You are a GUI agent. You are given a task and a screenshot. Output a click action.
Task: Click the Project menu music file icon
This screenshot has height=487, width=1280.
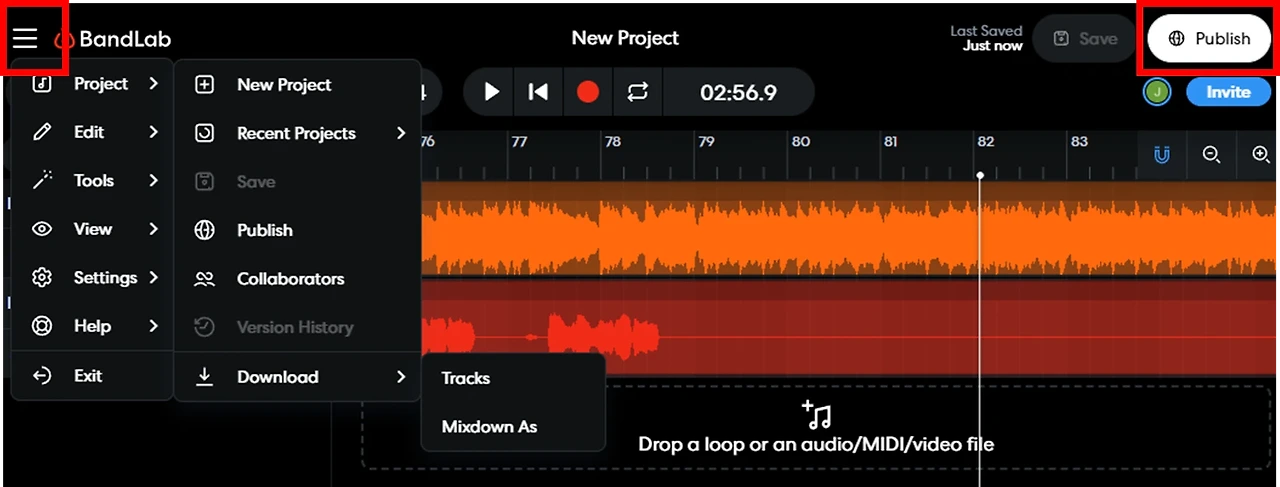(x=42, y=84)
